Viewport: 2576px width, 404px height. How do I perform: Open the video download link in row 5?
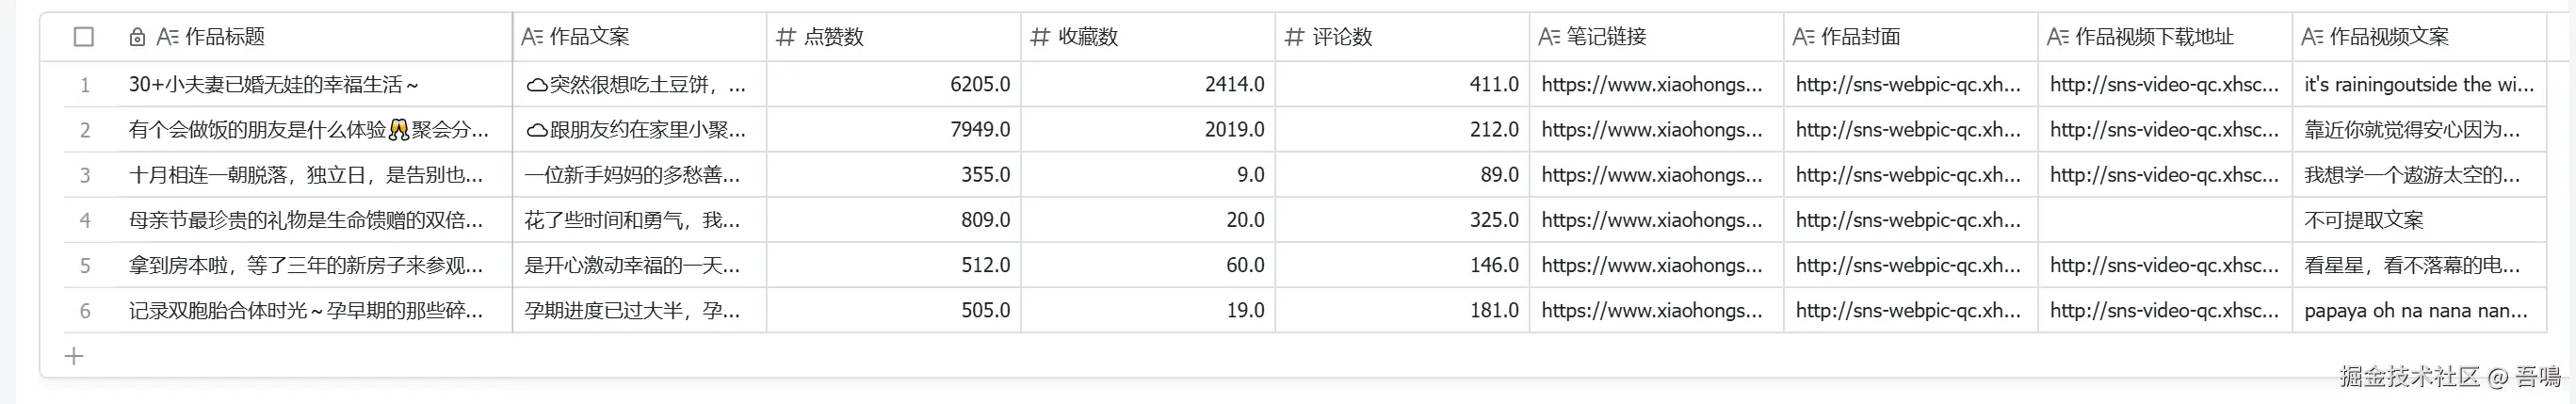pos(2164,265)
